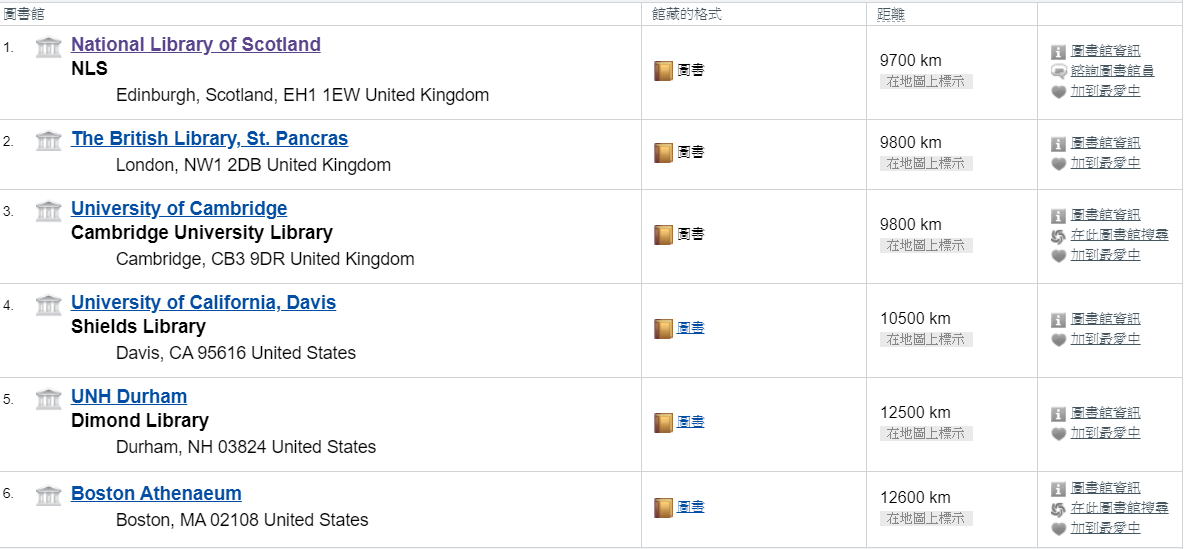Click the 在此圖書館搜尋 link for University of Cambridge
This screenshot has width=1189, height=549.
(1119, 235)
